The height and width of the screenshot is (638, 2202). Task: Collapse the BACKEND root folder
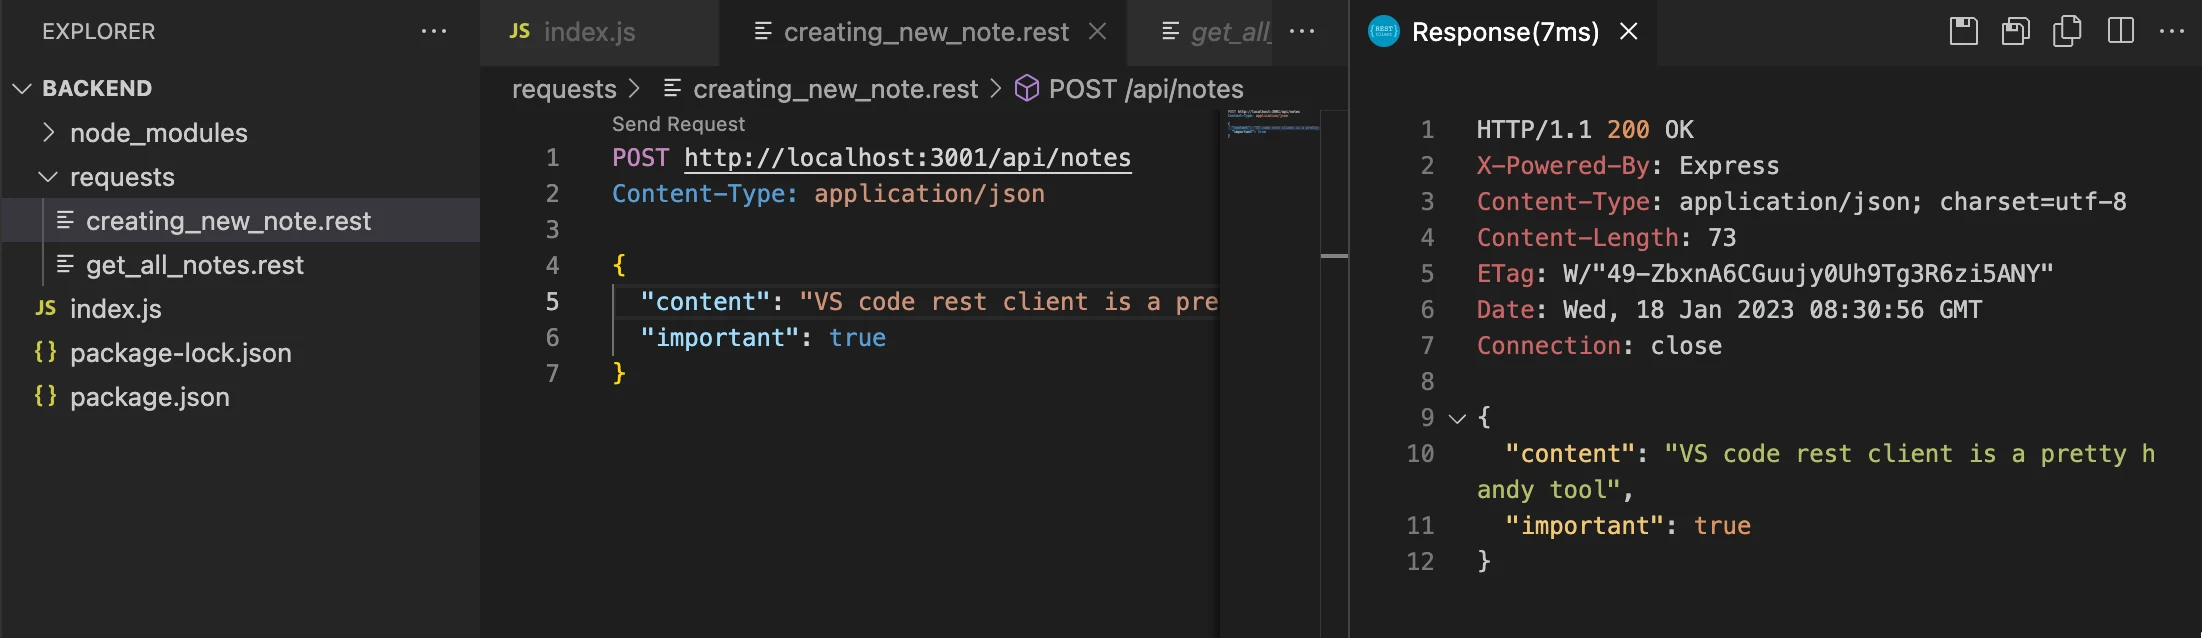click(22, 88)
